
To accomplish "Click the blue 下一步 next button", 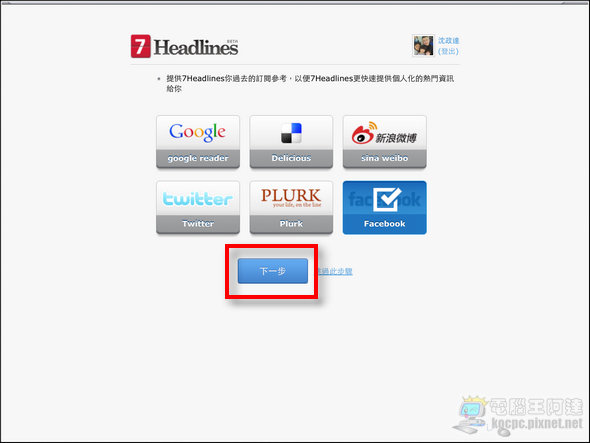I will coord(273,271).
